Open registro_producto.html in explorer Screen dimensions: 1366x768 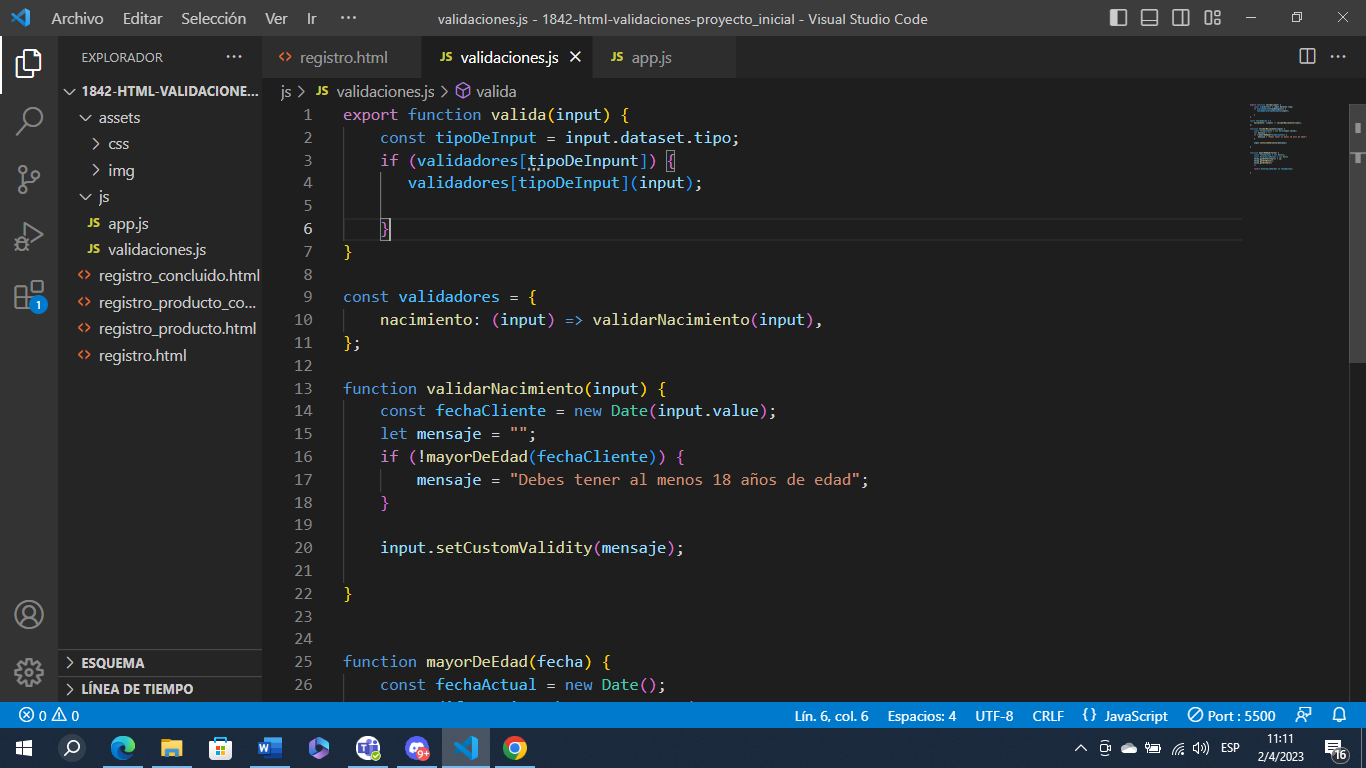point(160,329)
